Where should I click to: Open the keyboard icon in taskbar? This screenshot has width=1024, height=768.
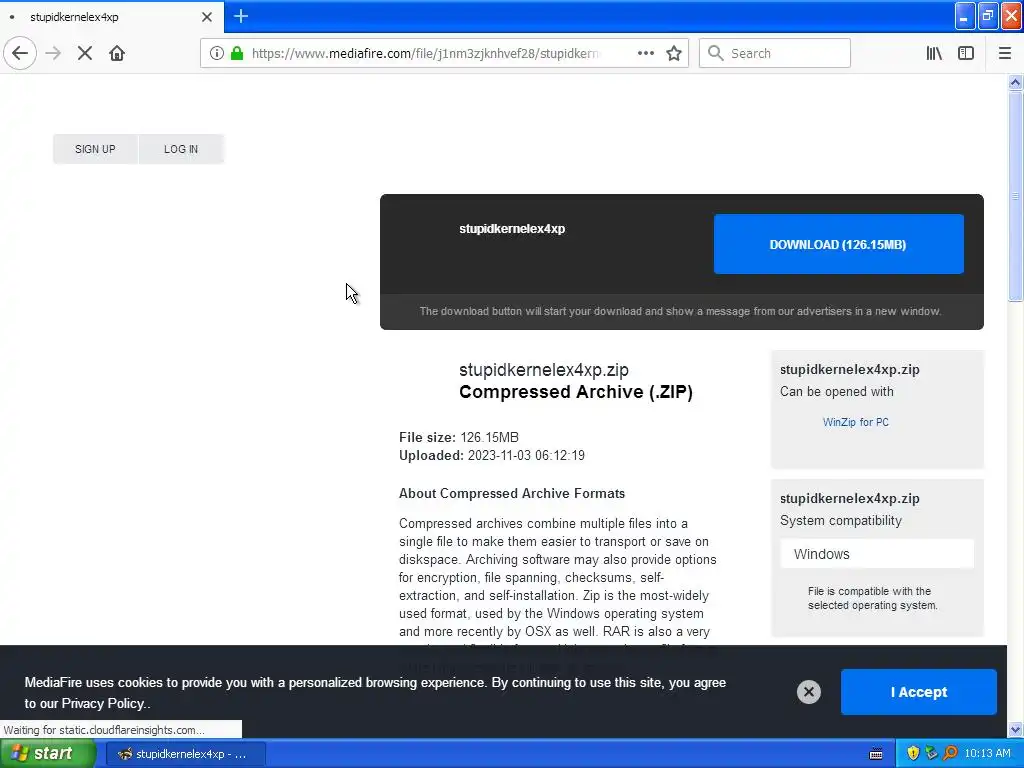pyautogui.click(x=876, y=754)
